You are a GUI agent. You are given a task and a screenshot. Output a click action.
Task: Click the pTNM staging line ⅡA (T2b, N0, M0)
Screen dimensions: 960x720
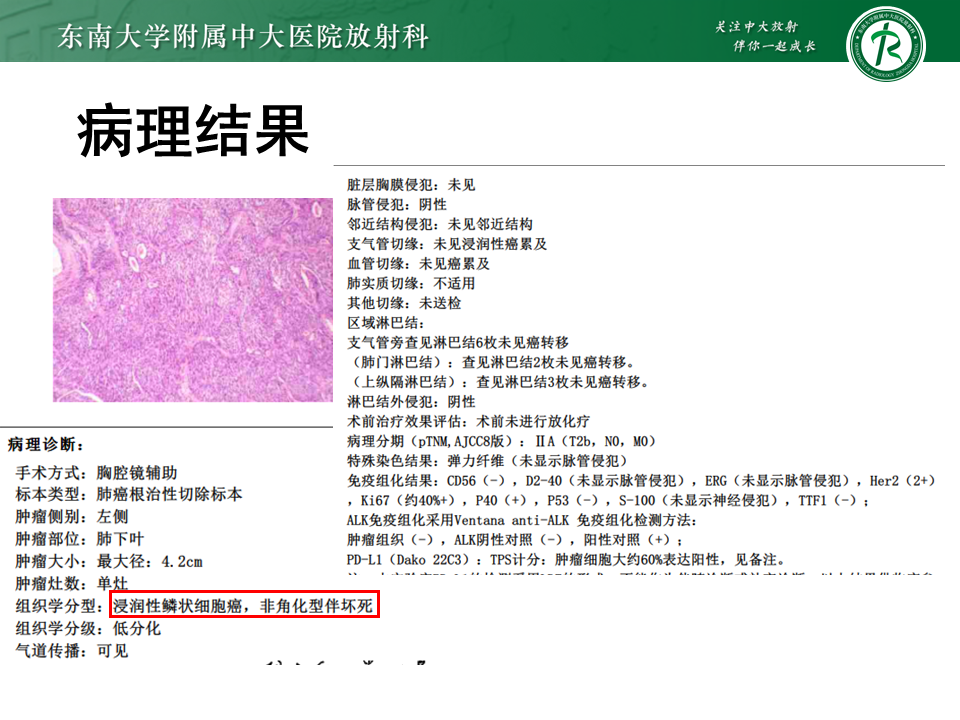(x=502, y=441)
